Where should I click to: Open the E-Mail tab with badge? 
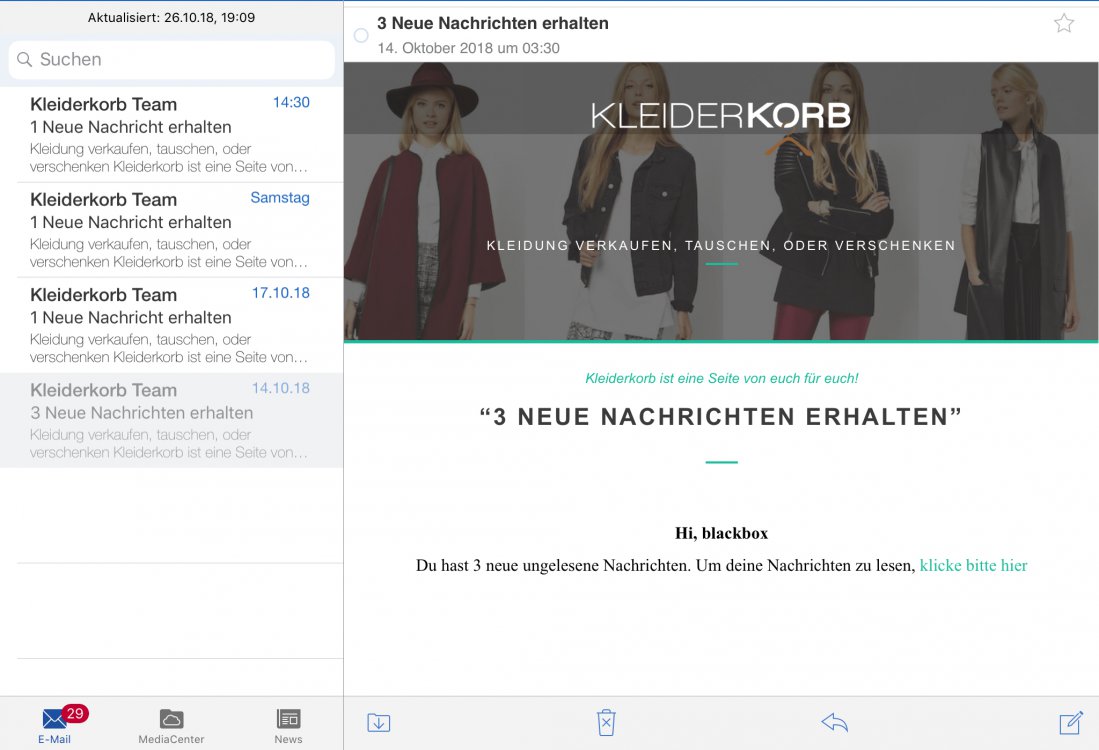(55, 725)
